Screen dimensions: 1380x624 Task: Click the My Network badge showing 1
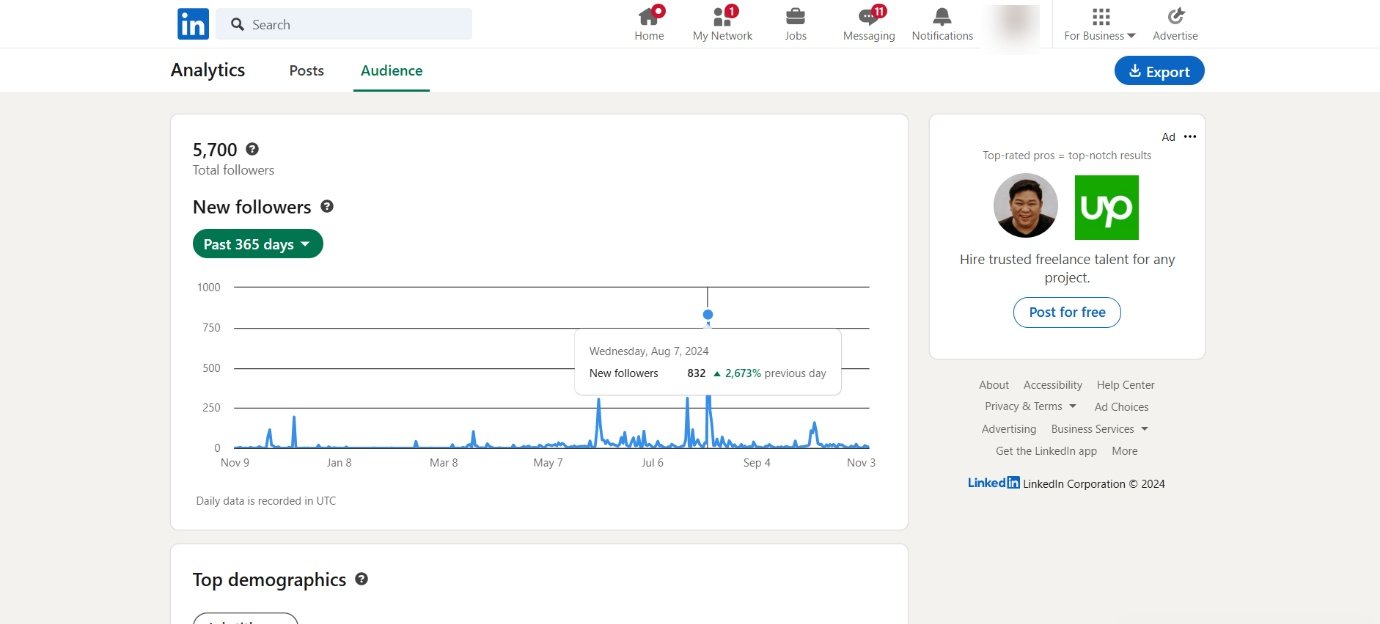tap(732, 11)
